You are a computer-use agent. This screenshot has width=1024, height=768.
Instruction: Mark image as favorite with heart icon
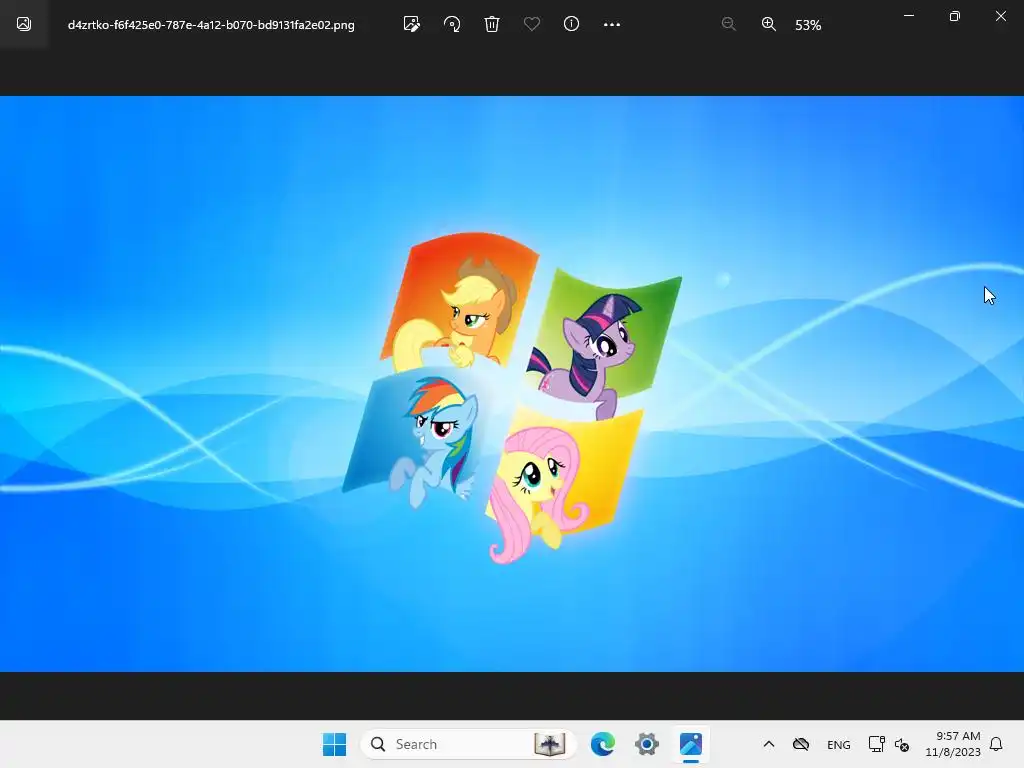click(532, 24)
